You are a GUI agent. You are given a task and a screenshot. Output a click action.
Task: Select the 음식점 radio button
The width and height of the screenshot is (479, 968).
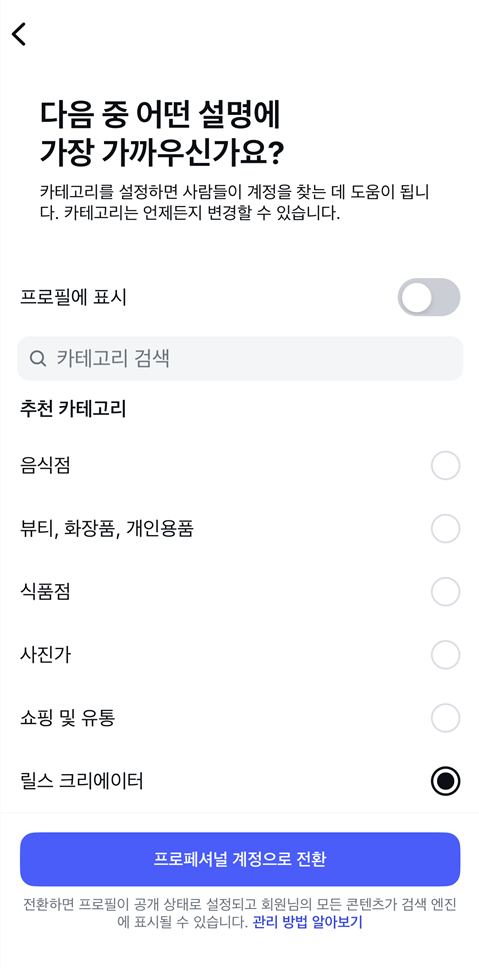tap(446, 465)
